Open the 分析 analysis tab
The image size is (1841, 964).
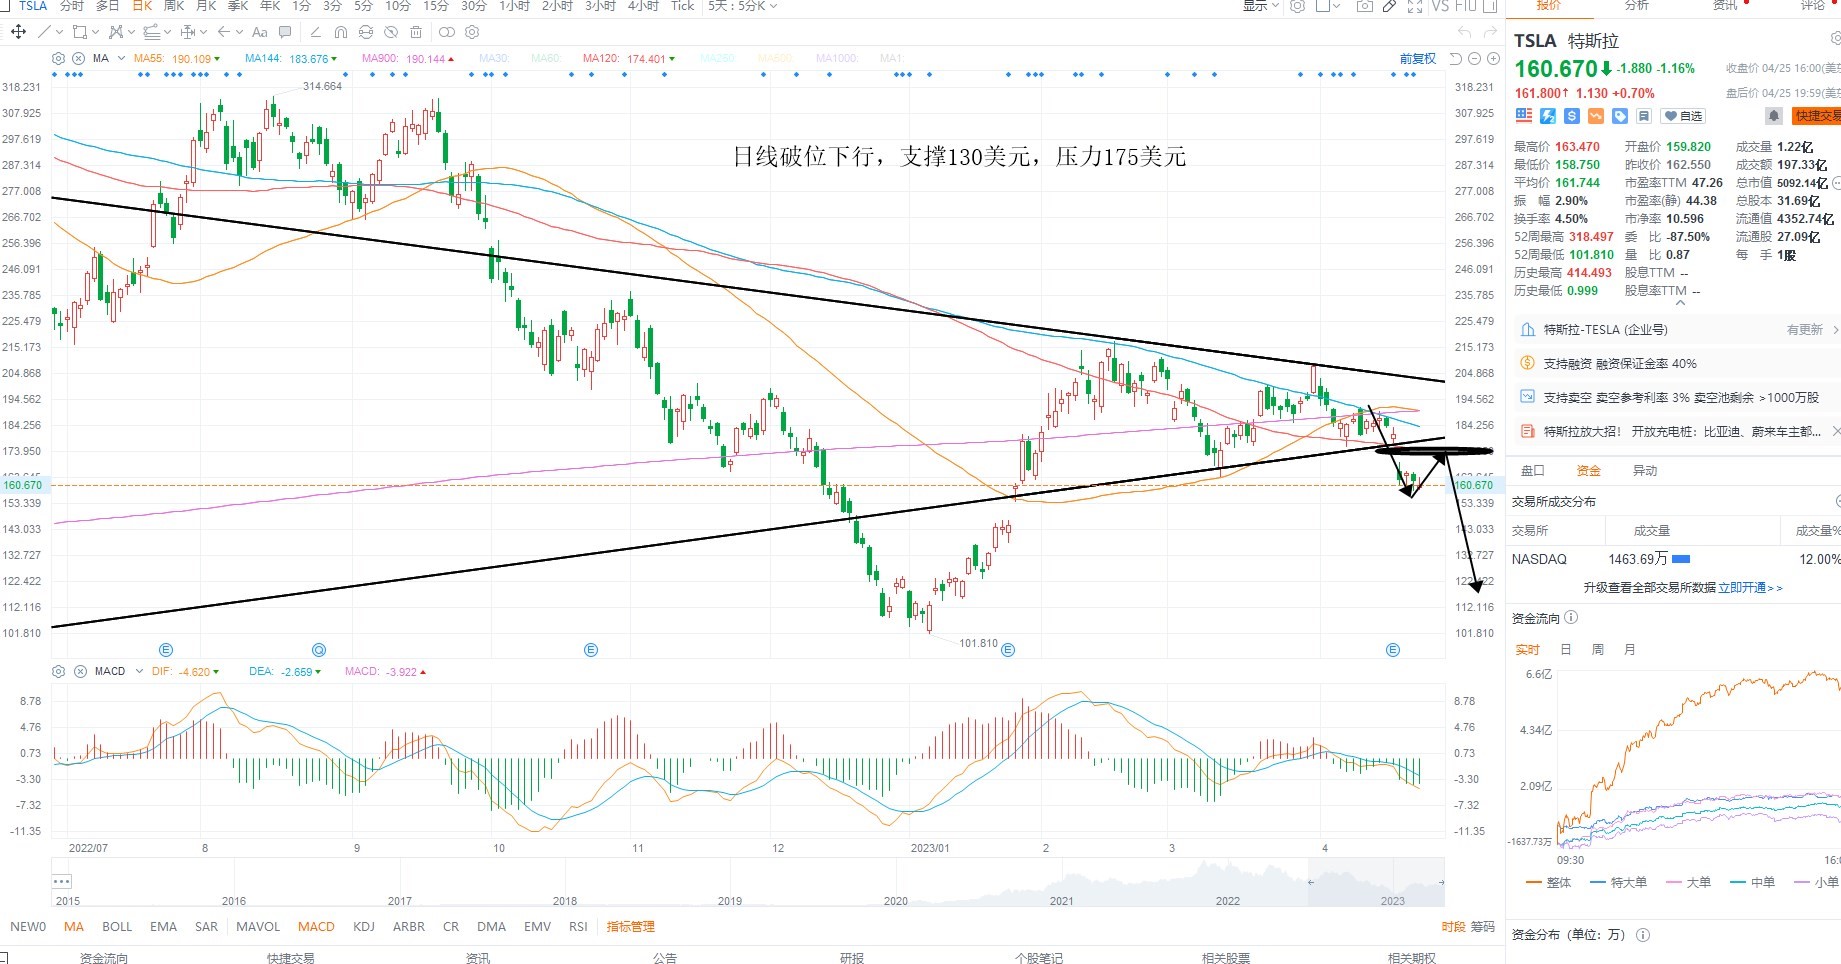[1637, 5]
